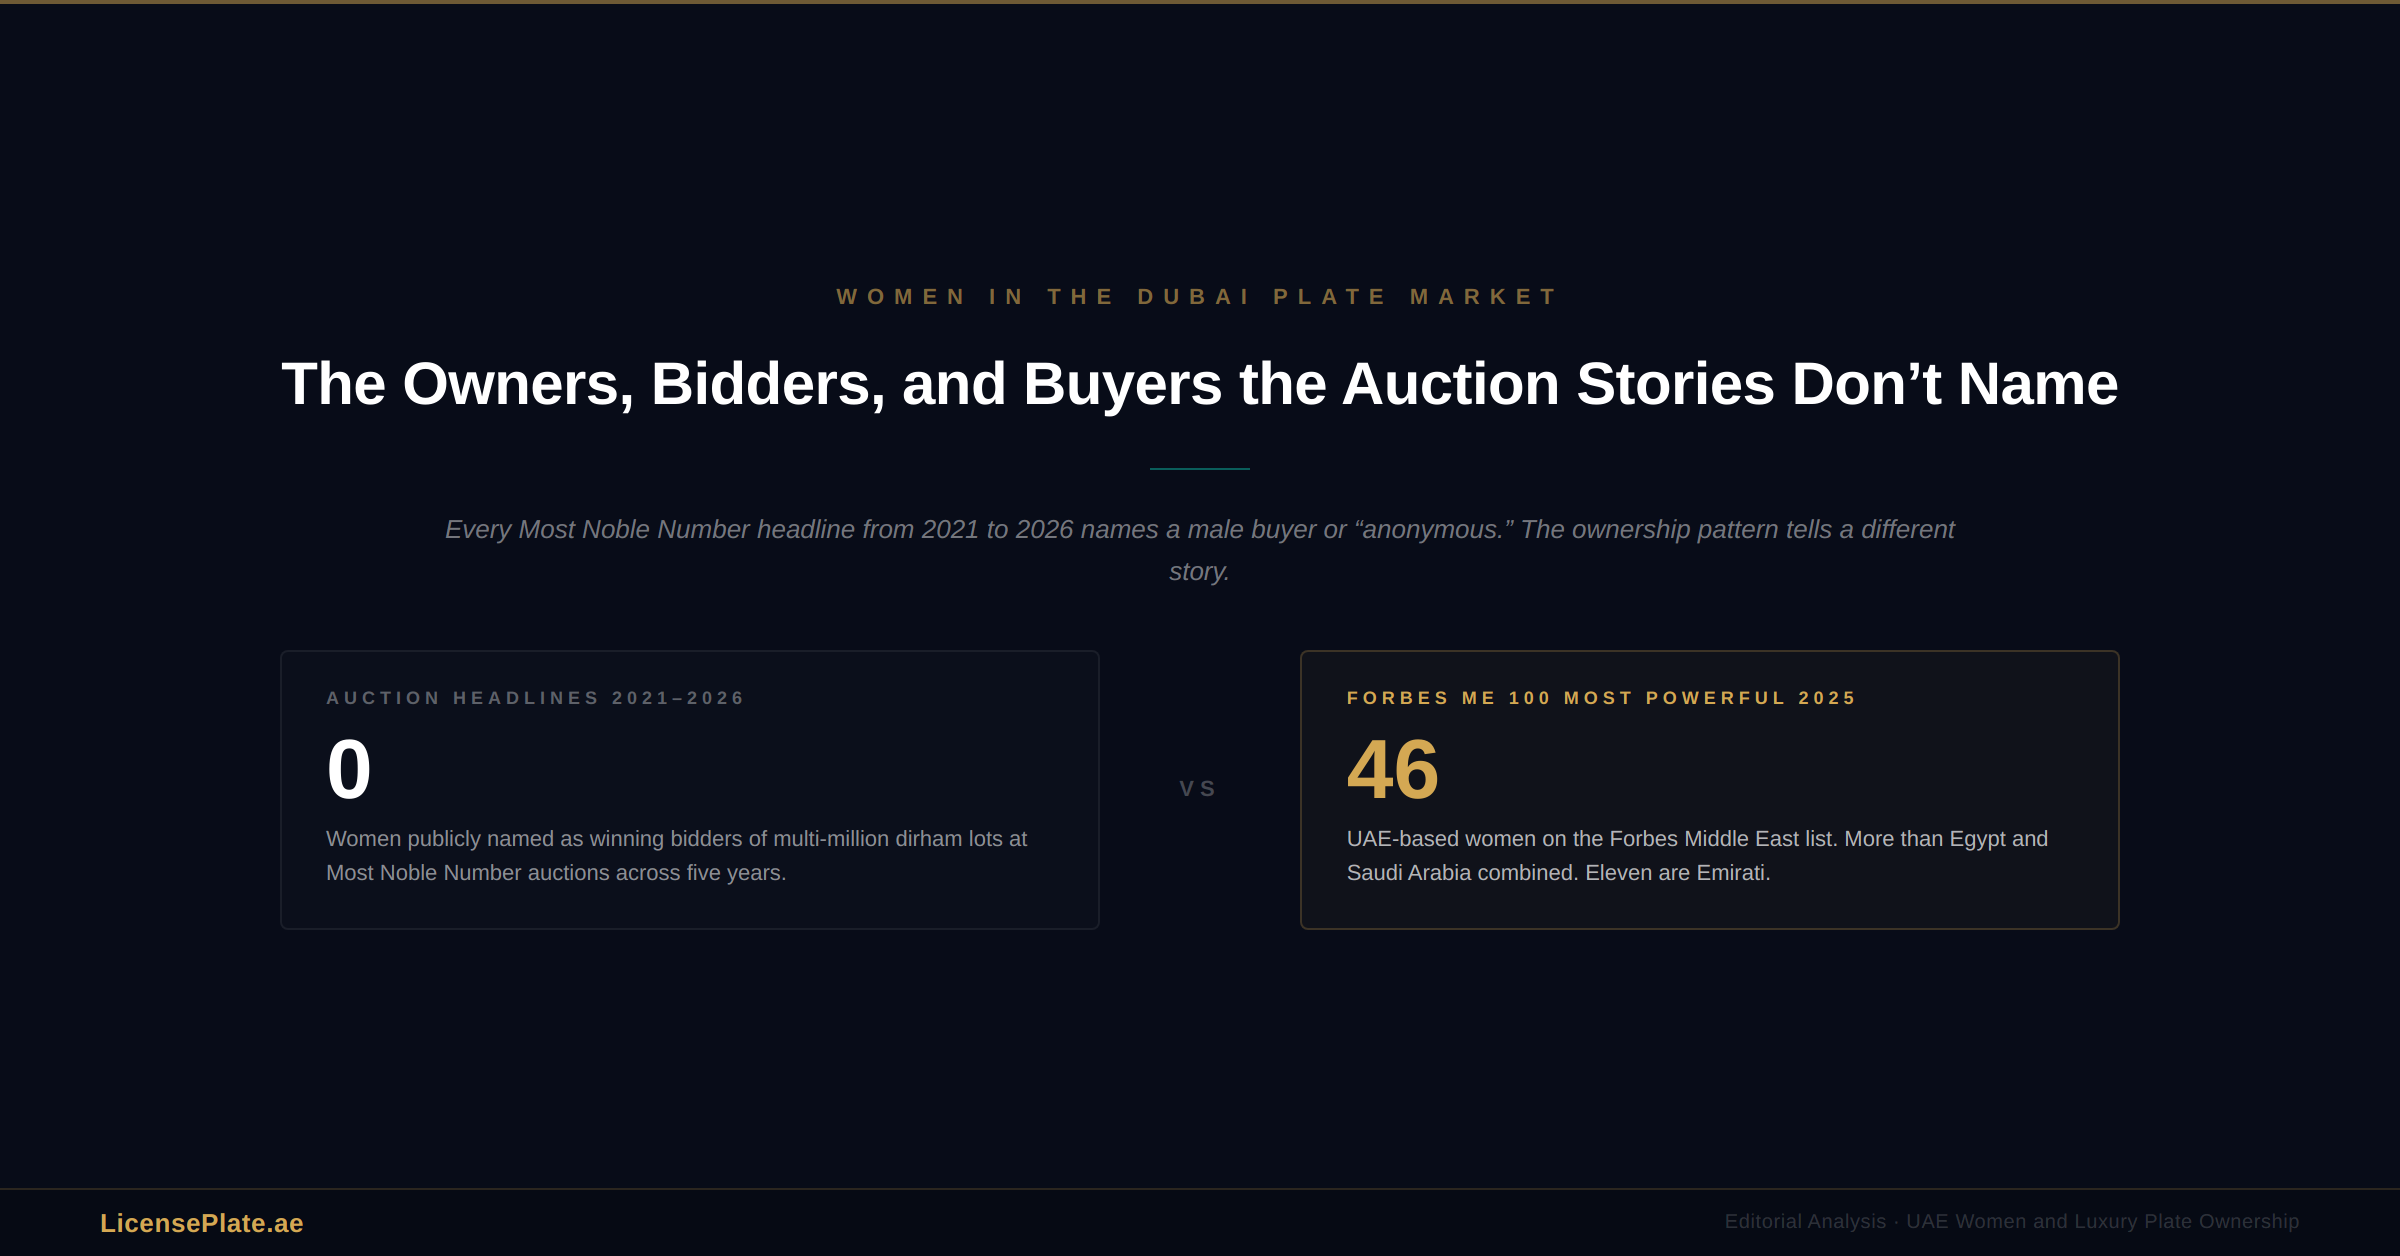Click 'Editorial Analysis' in the footer
The image size is (2400, 1256).
point(1805,1221)
